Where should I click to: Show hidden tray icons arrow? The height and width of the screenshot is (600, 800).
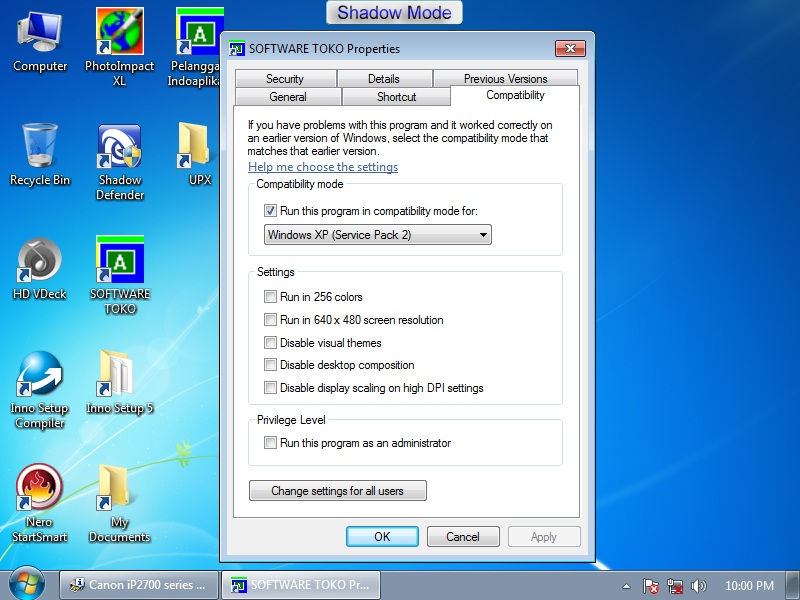point(627,586)
